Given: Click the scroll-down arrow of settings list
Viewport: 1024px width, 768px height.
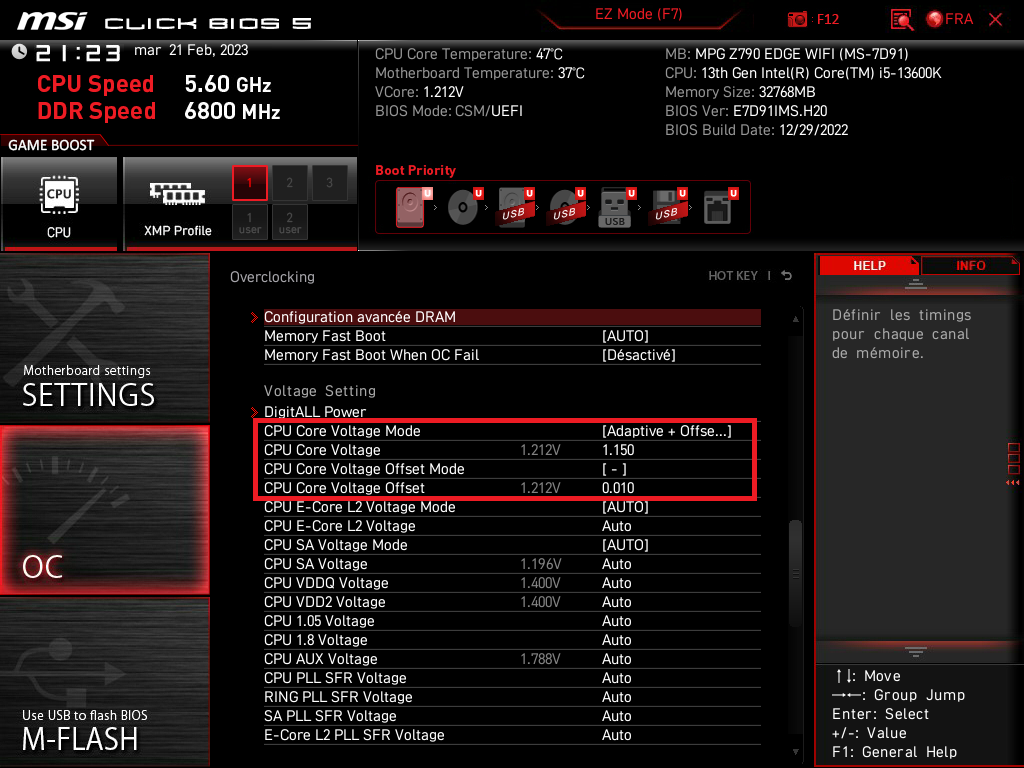Looking at the screenshot, I should click(795, 752).
